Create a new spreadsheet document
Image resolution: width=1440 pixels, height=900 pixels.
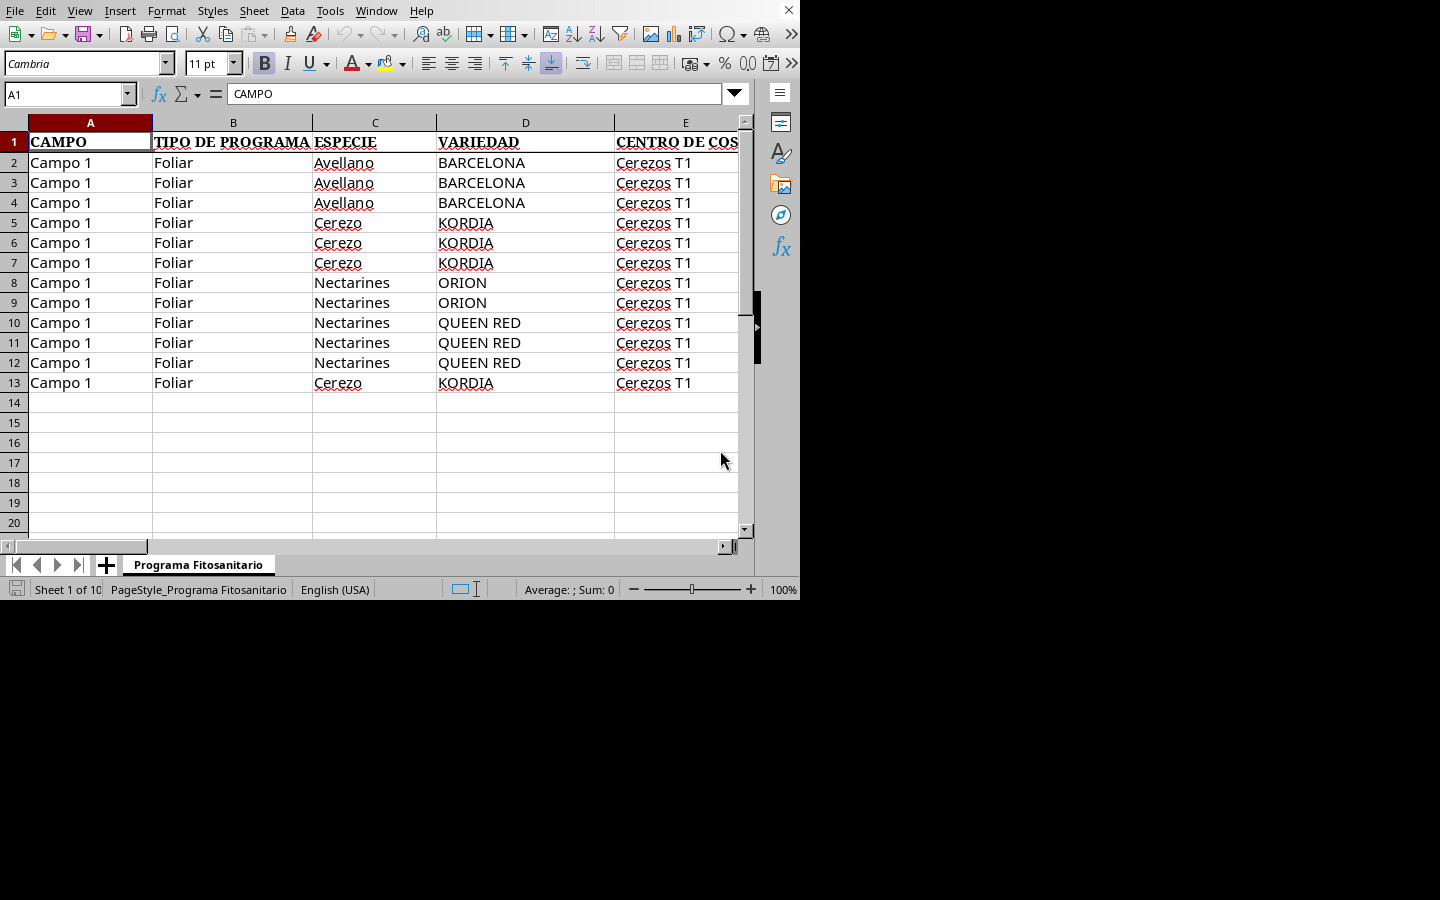click(x=16, y=34)
